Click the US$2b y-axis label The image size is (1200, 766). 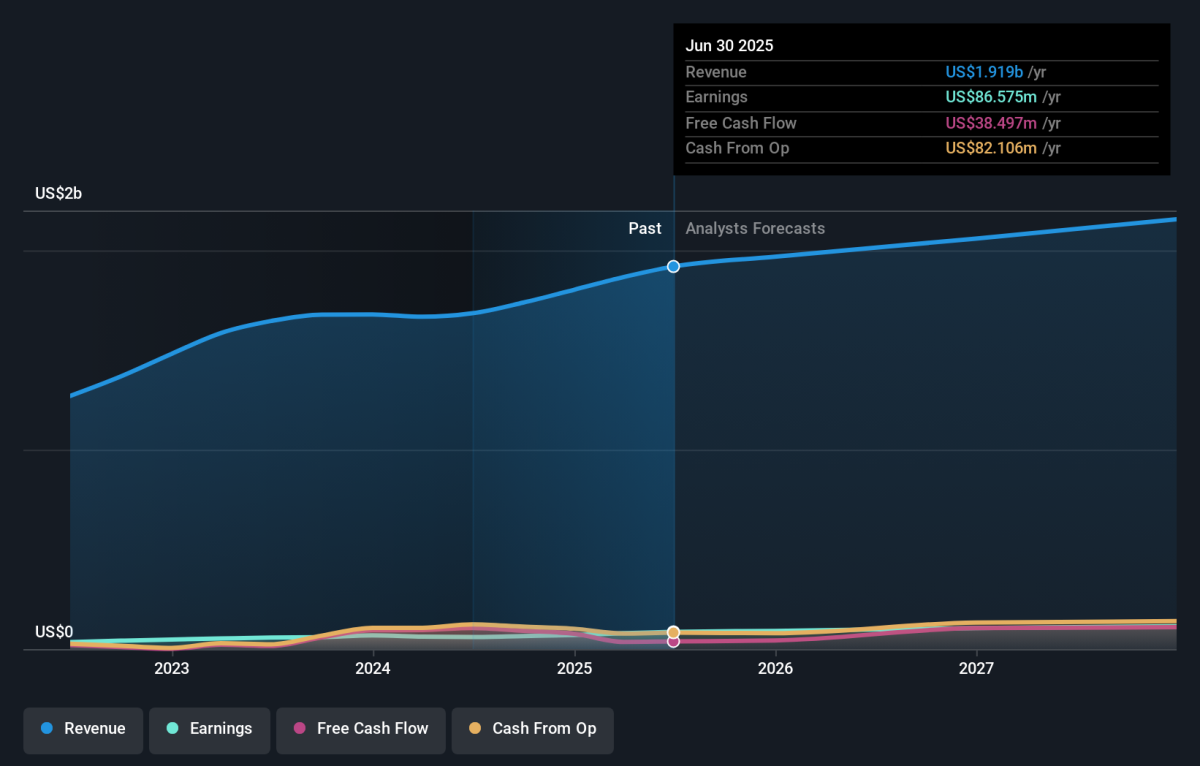point(58,194)
